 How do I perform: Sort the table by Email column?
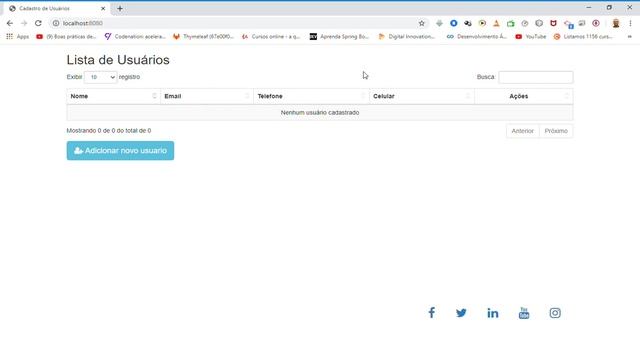[x=207, y=96]
